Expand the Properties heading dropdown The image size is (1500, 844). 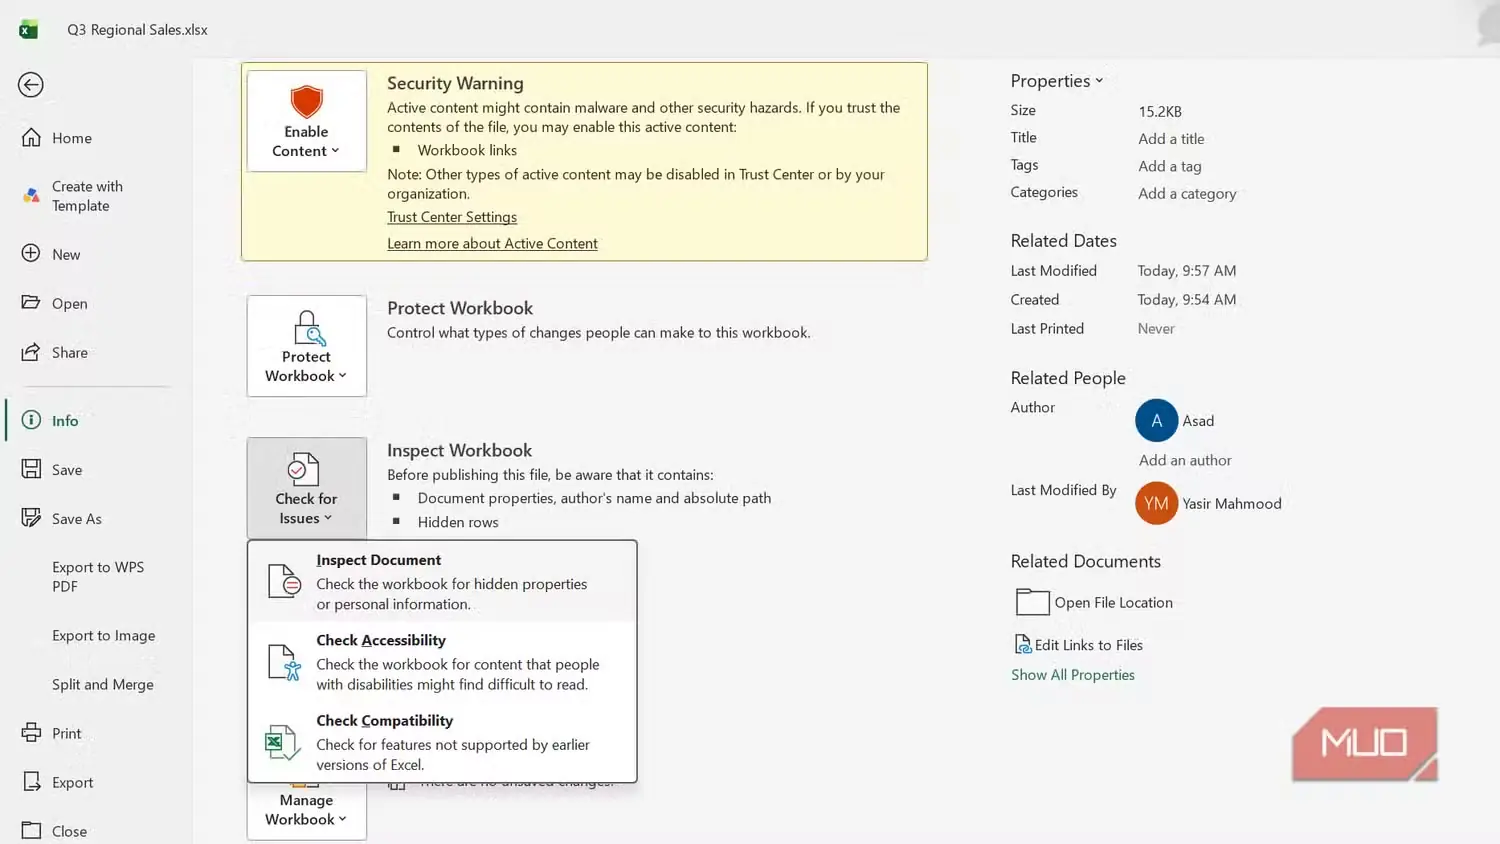pyautogui.click(x=1057, y=81)
